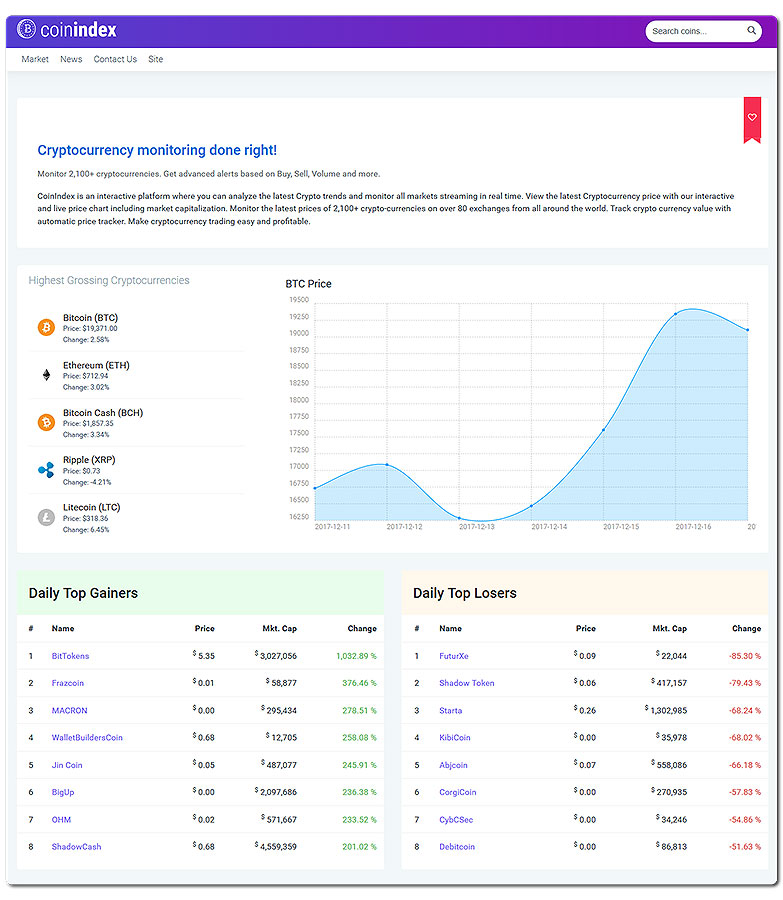The height and width of the screenshot is (900, 783).
Task: Open the BitTokens gainer link
Action: click(x=71, y=656)
